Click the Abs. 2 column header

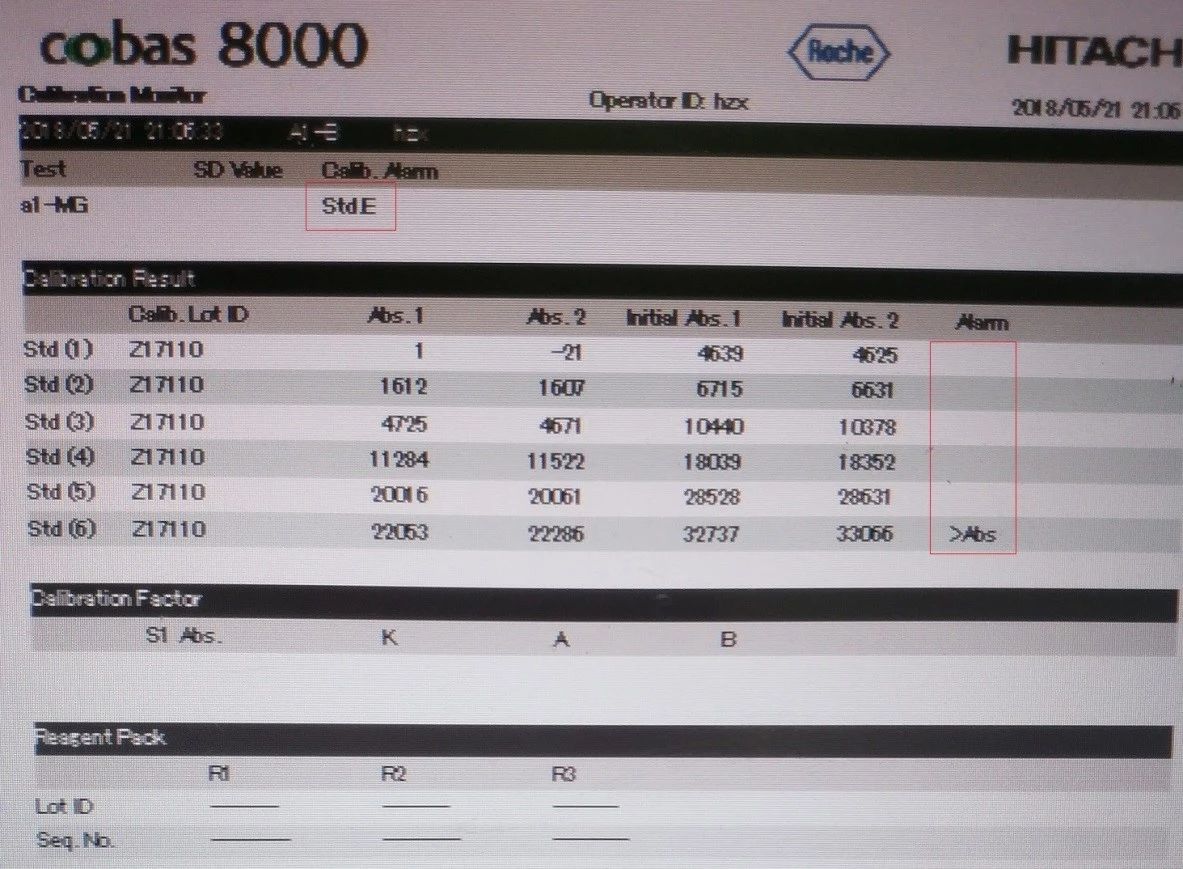[x=556, y=317]
